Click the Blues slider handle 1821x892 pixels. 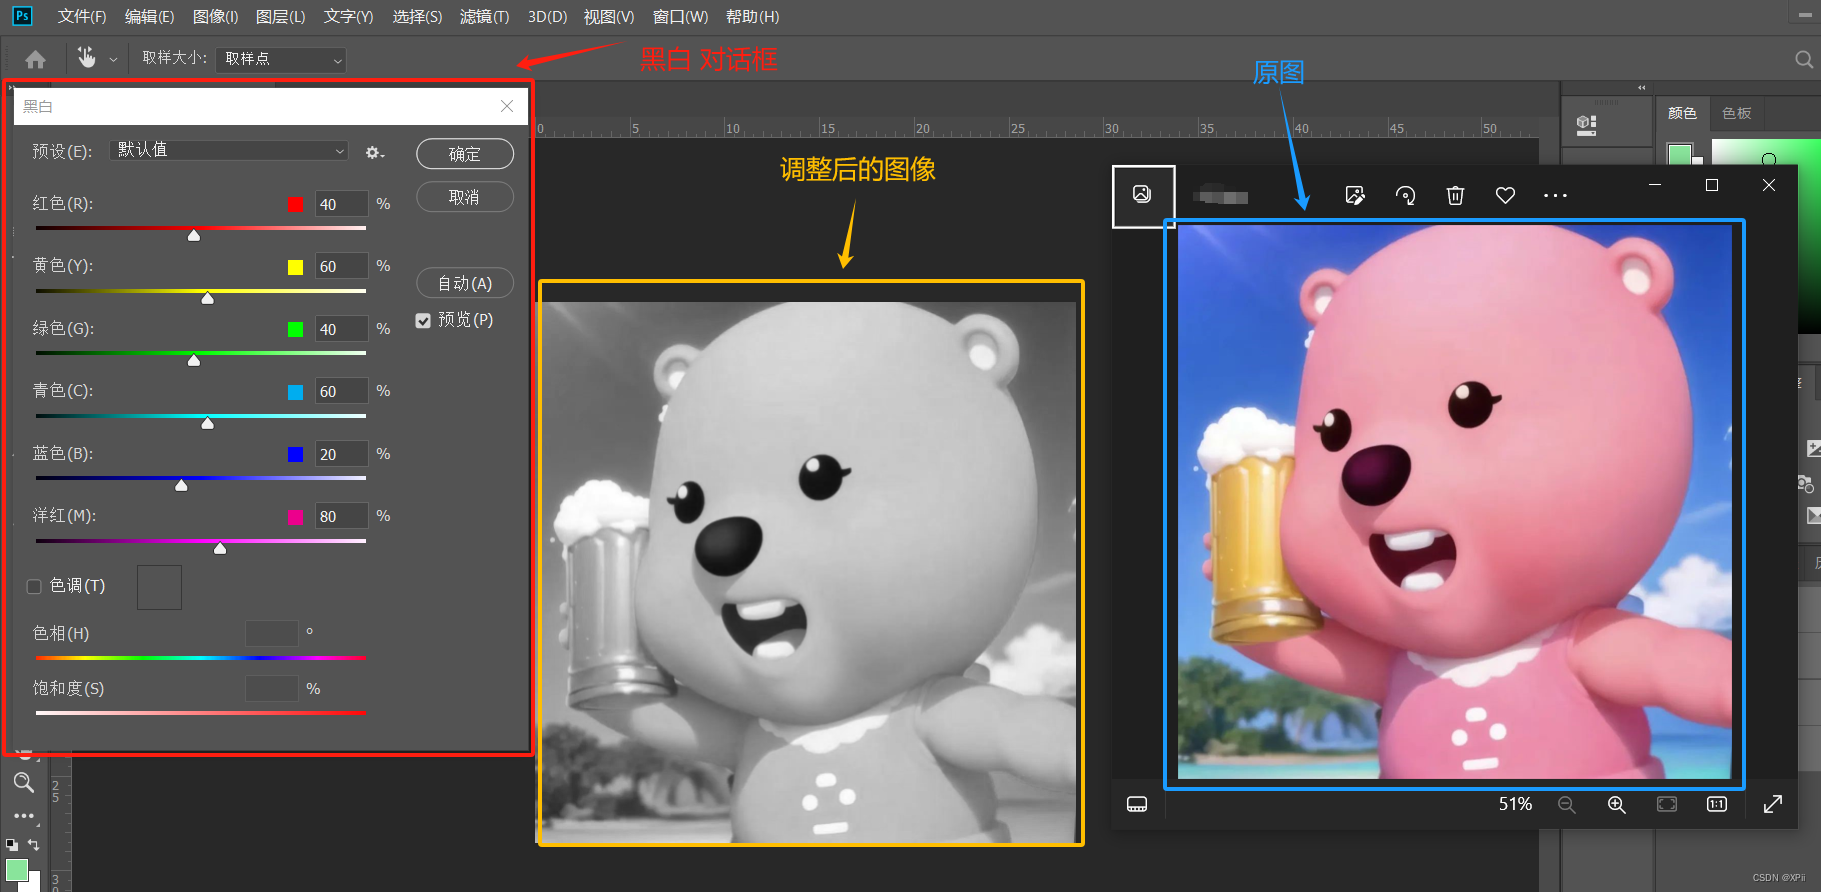pos(181,485)
